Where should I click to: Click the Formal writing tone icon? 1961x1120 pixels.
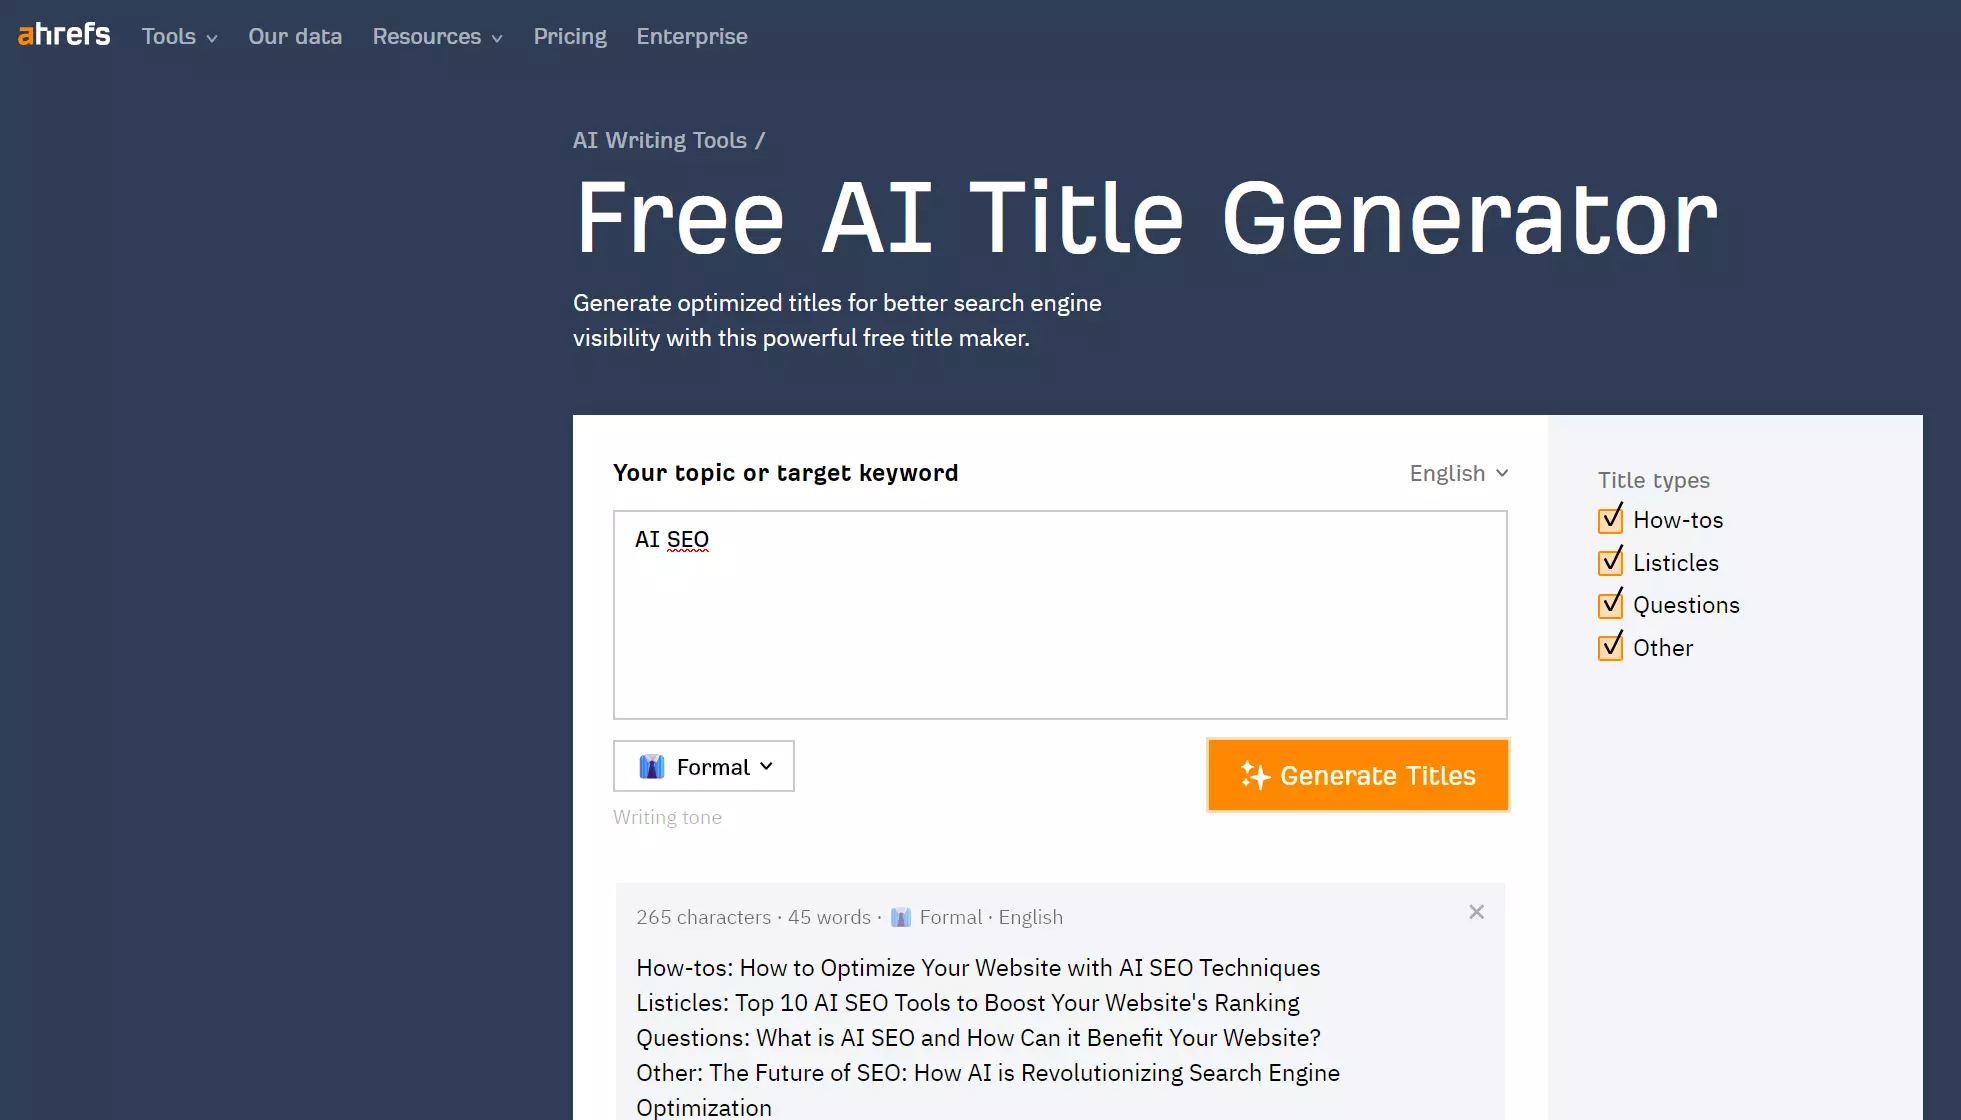coord(652,766)
